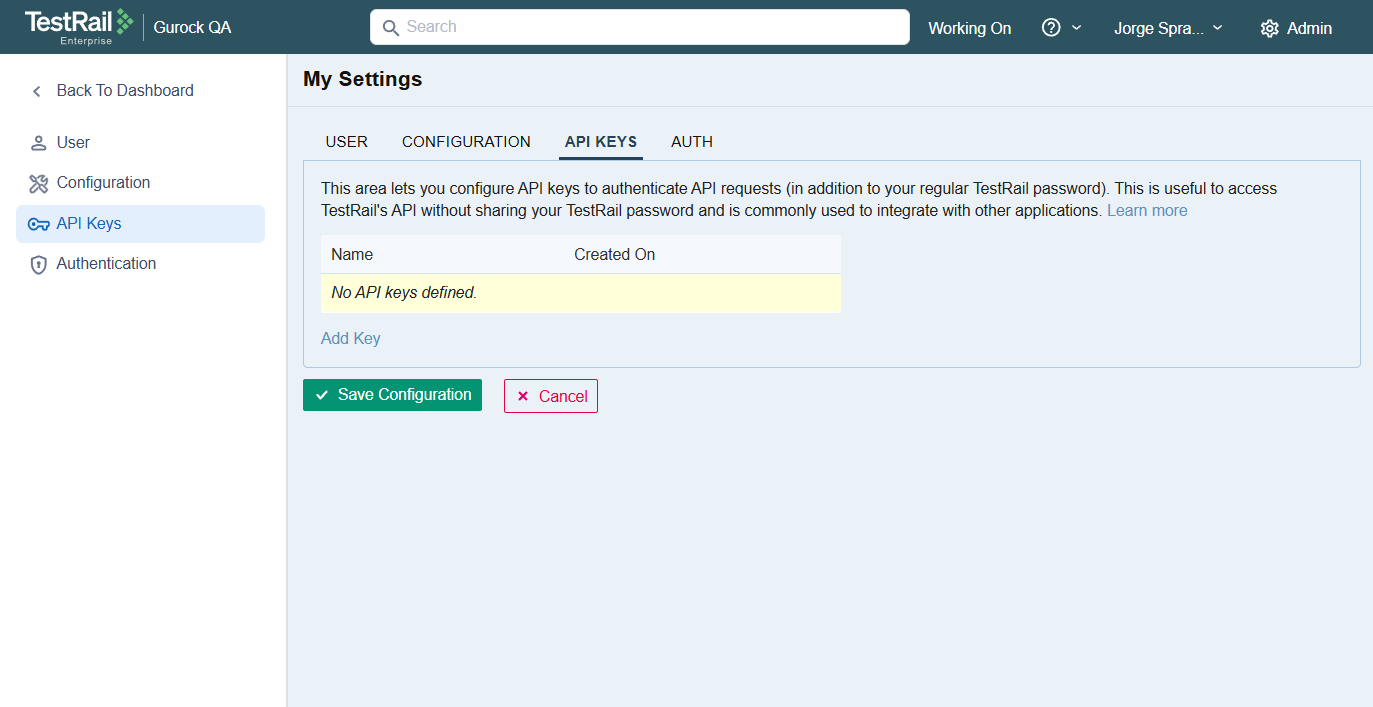Click the TestRail Enterprise logo
The width and height of the screenshot is (1373, 707).
(79, 27)
